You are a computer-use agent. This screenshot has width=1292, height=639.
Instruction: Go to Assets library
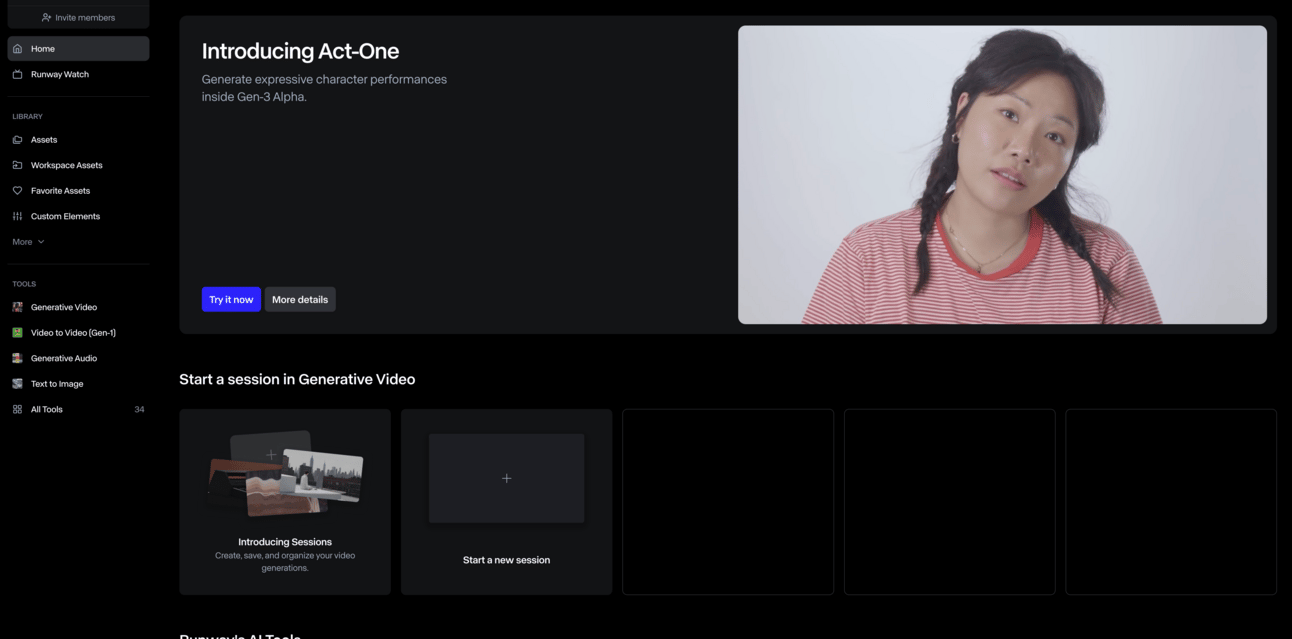pos(78,140)
